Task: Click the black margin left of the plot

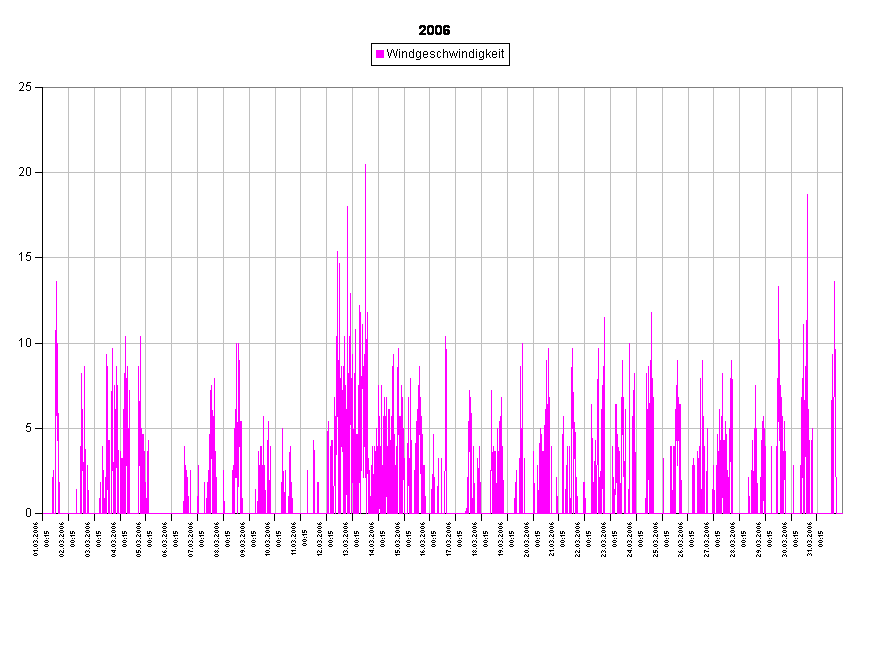Action: pyautogui.click(x=20, y=300)
